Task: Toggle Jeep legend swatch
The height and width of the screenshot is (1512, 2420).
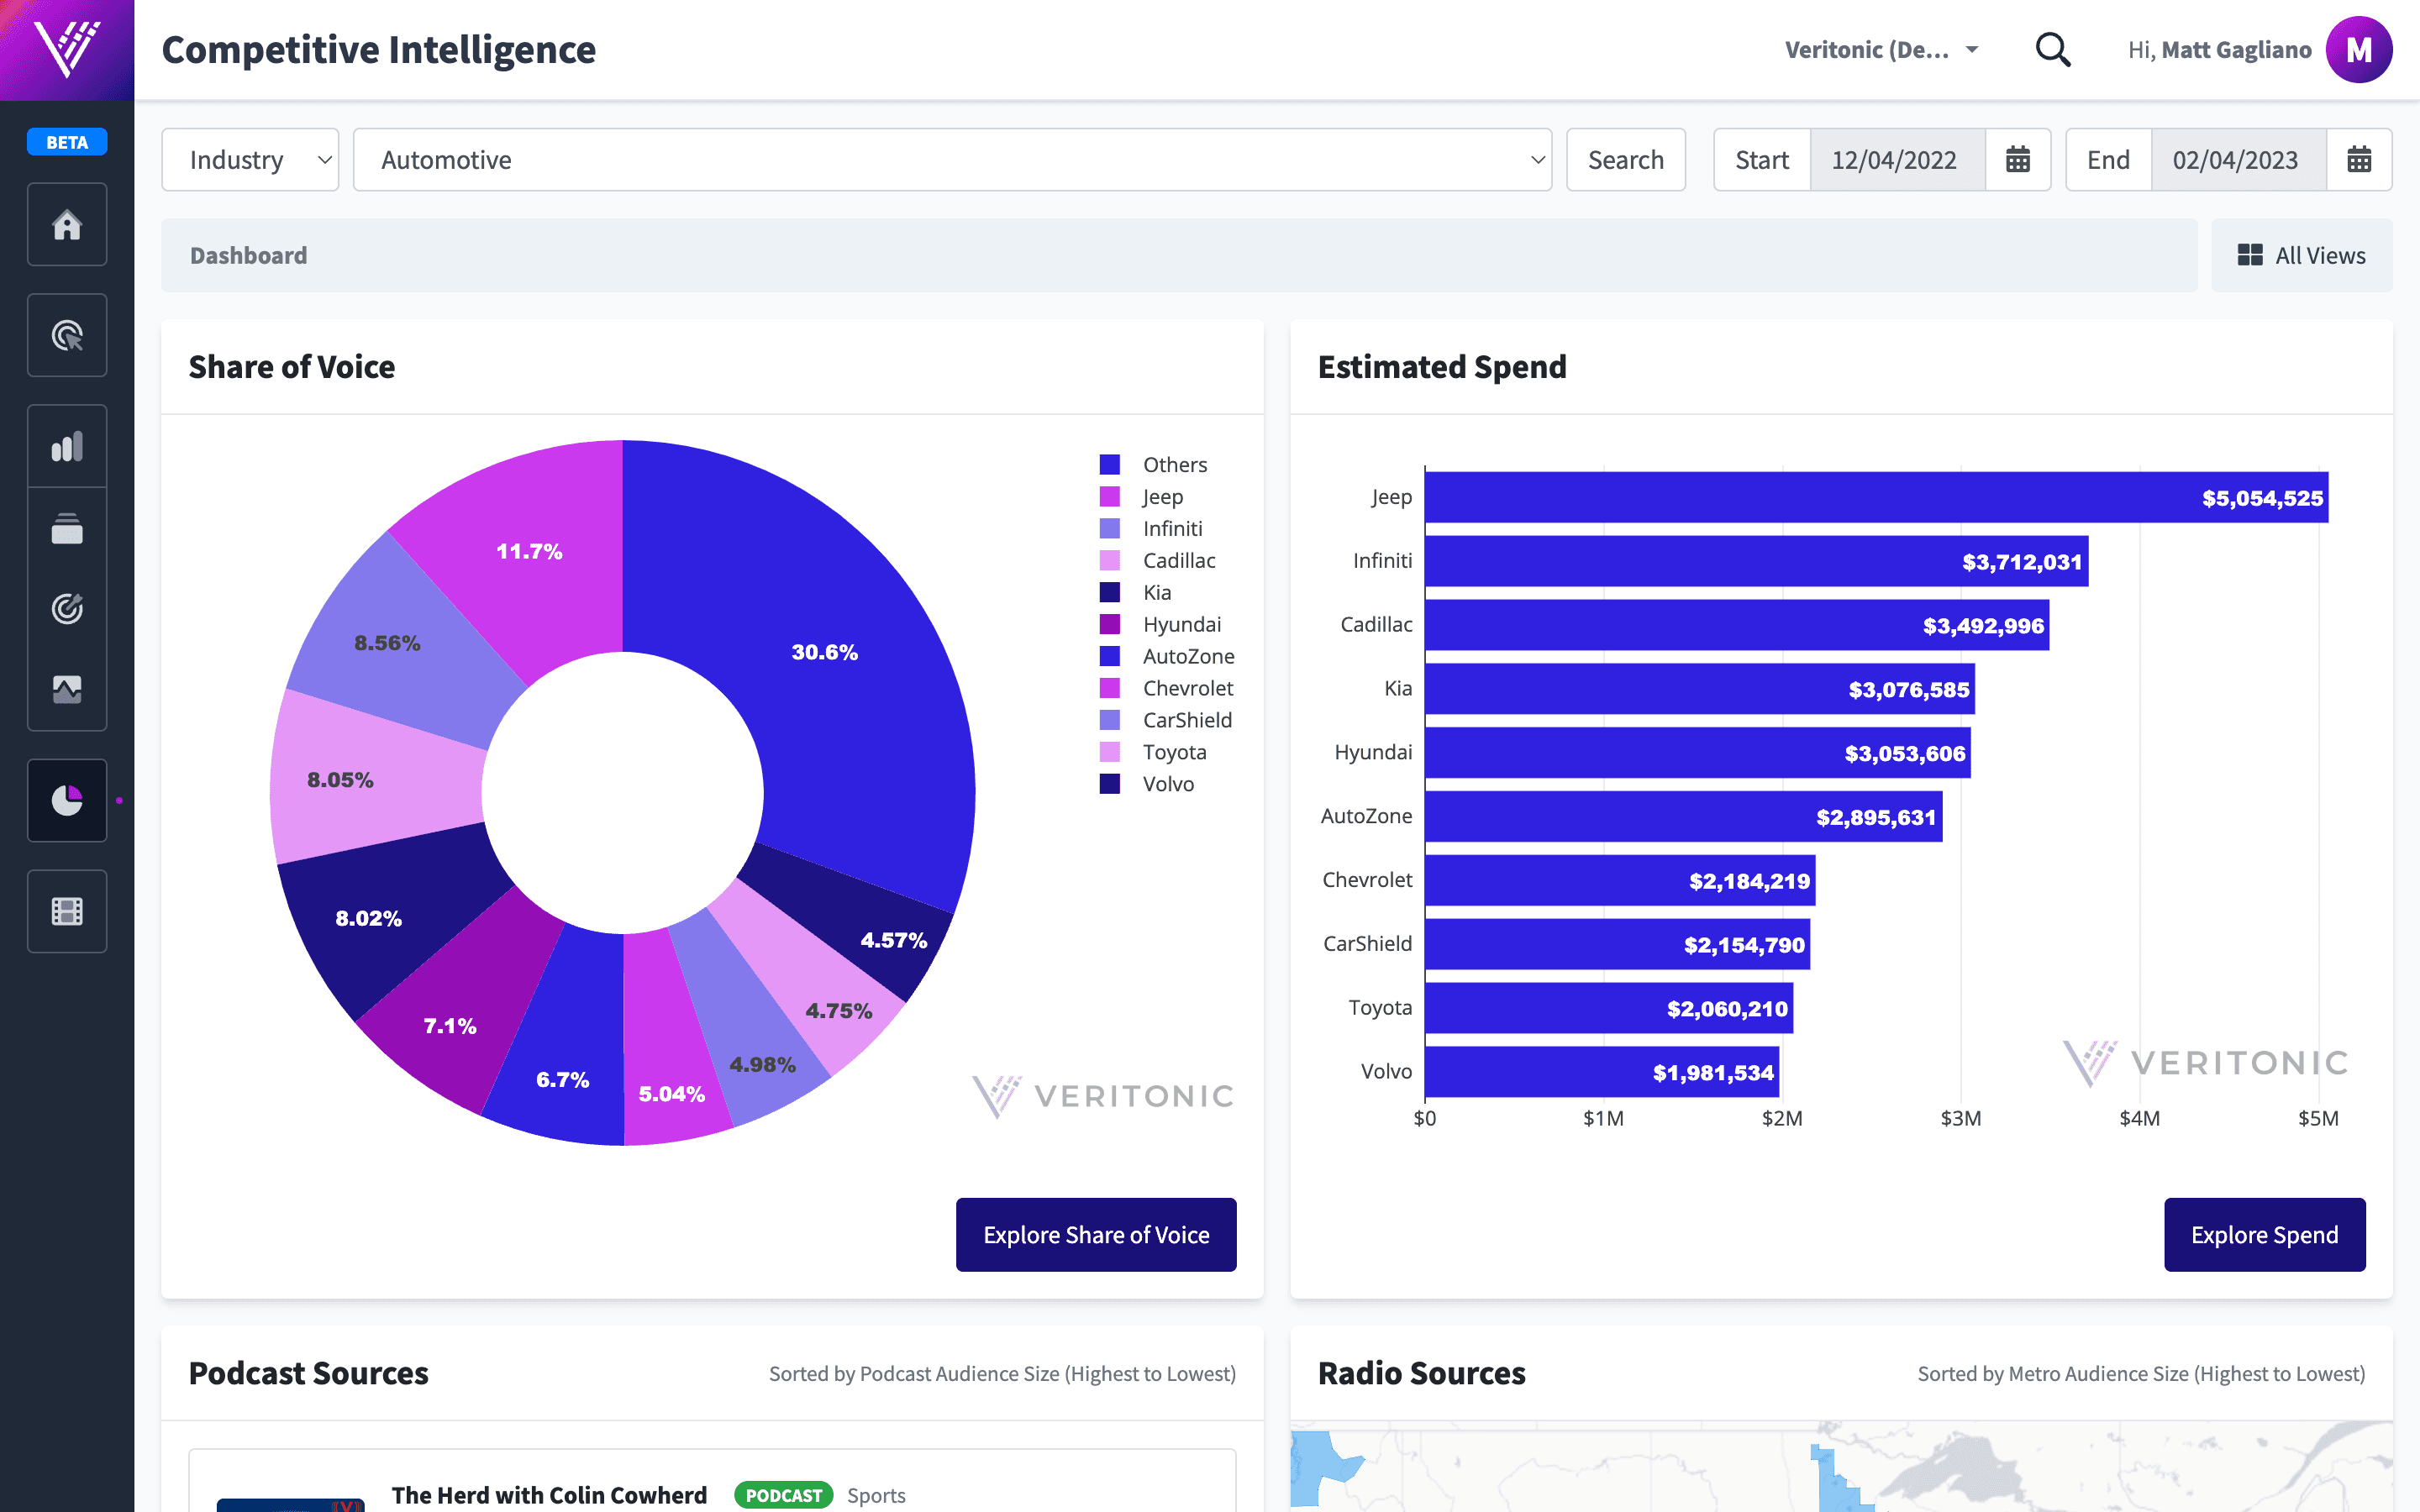Action: coord(1110,496)
